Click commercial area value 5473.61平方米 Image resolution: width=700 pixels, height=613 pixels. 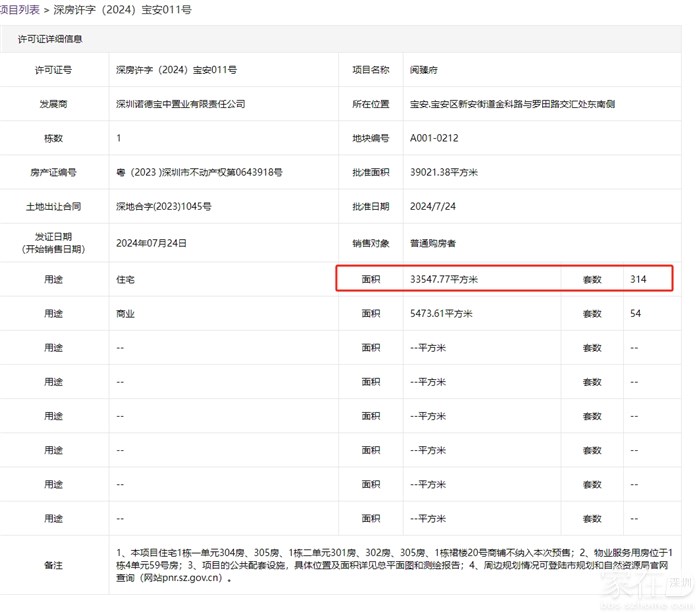442,314
